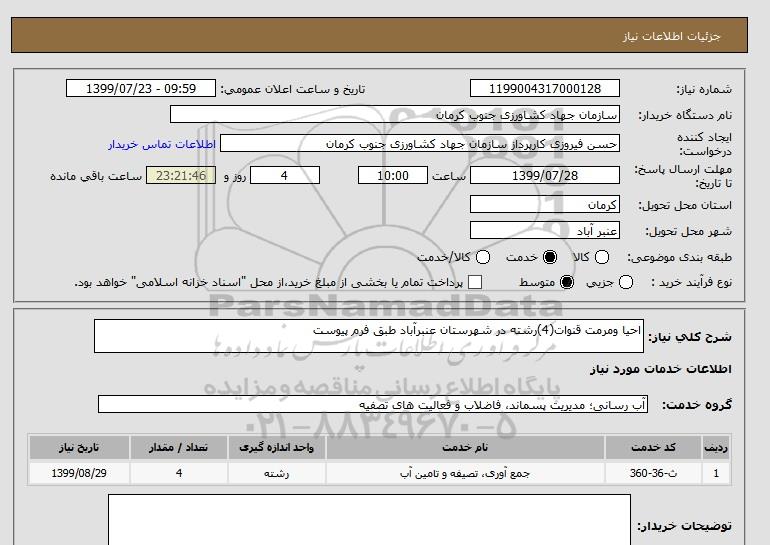Image resolution: width=770 pixels, height=545 pixels.
Task: Select the جزیی purchase type radio
Action: tap(626, 283)
